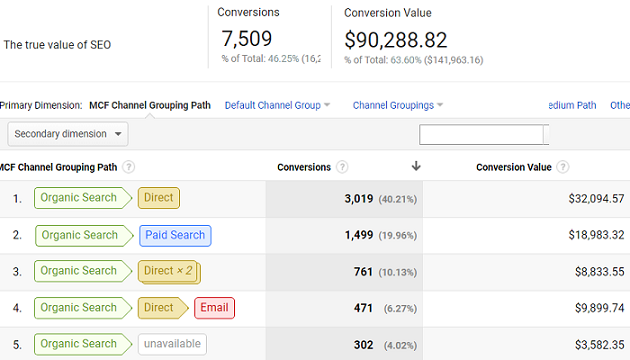The height and width of the screenshot is (360, 630).
Task: Open the Secondary dimension dropdown
Action: (x=68, y=134)
